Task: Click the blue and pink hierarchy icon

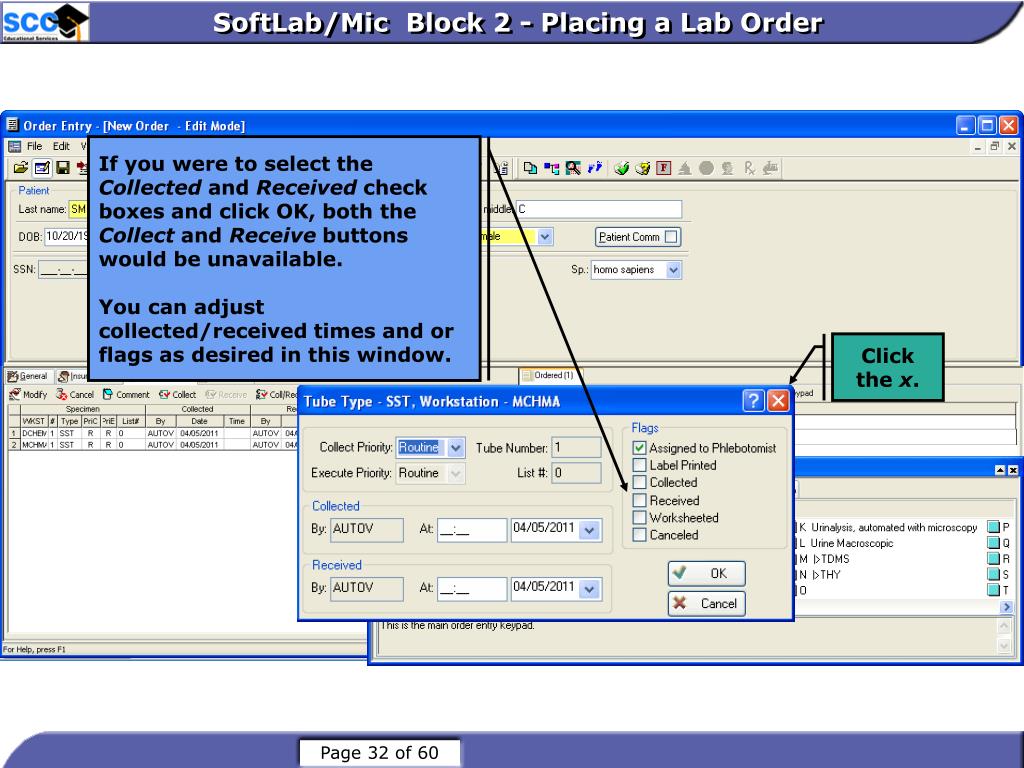Action: tap(552, 168)
